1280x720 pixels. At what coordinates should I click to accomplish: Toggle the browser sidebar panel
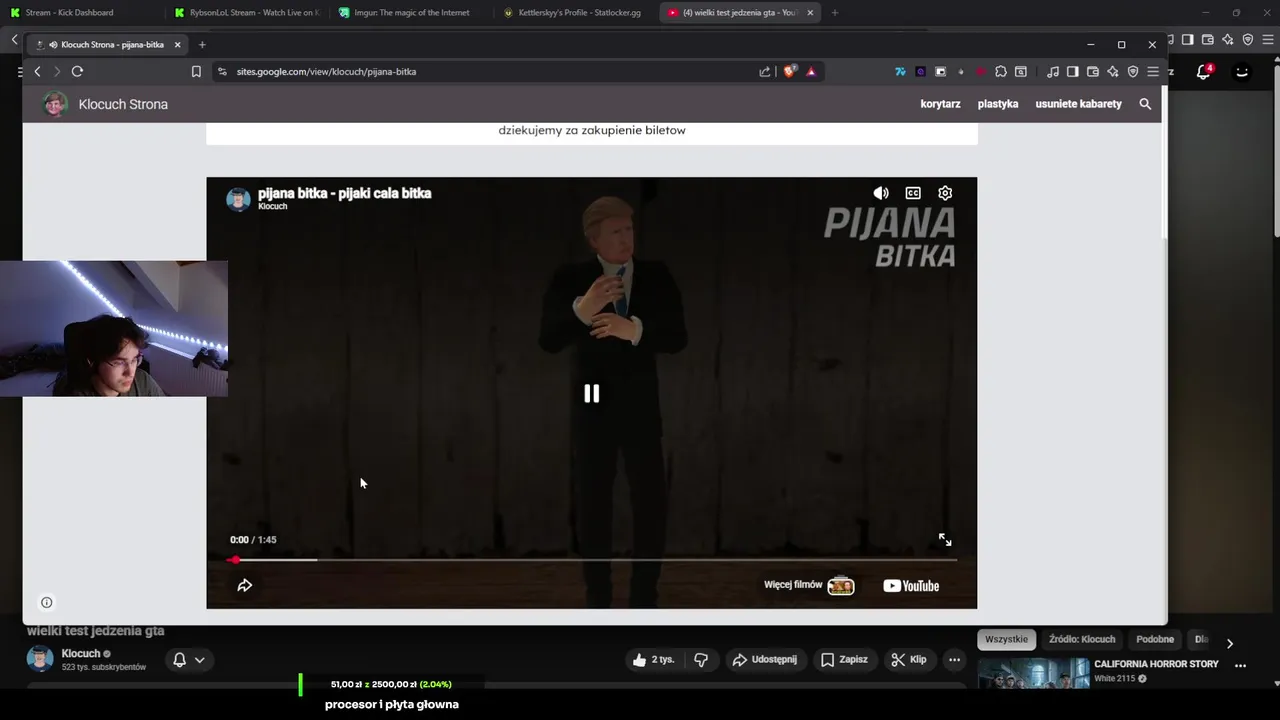click(x=1073, y=71)
